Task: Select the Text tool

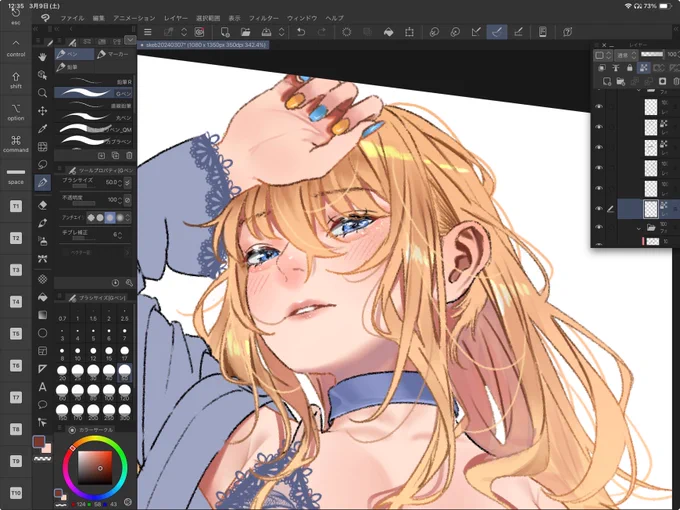Action: coord(42,387)
